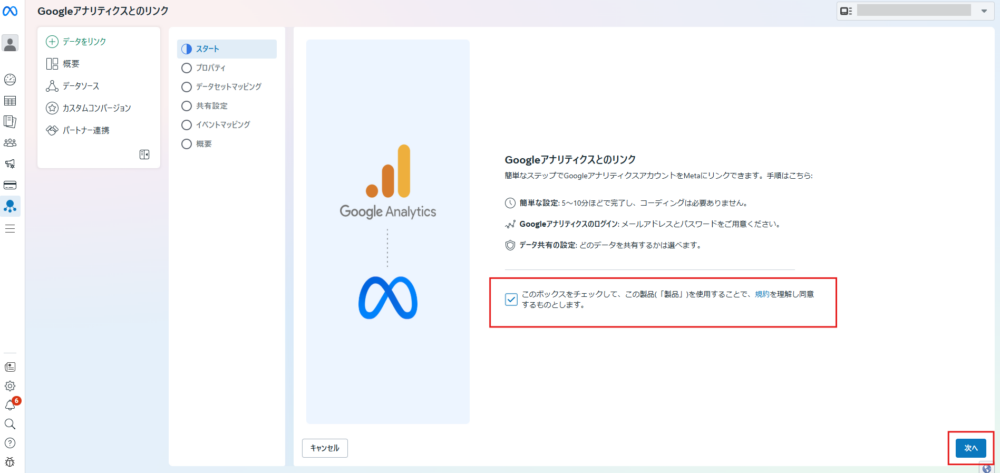1000x473 pixels.
Task: Click the Google Analytics logo image
Action: (x=388, y=182)
